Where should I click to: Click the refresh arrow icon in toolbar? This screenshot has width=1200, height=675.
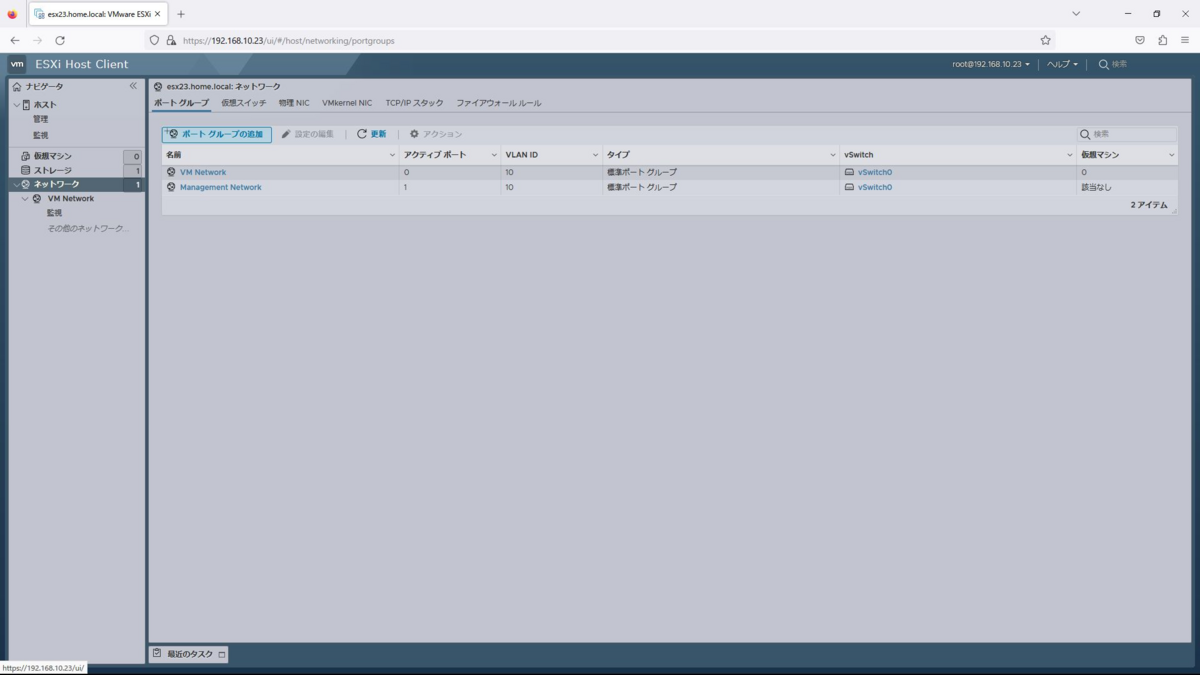362,134
